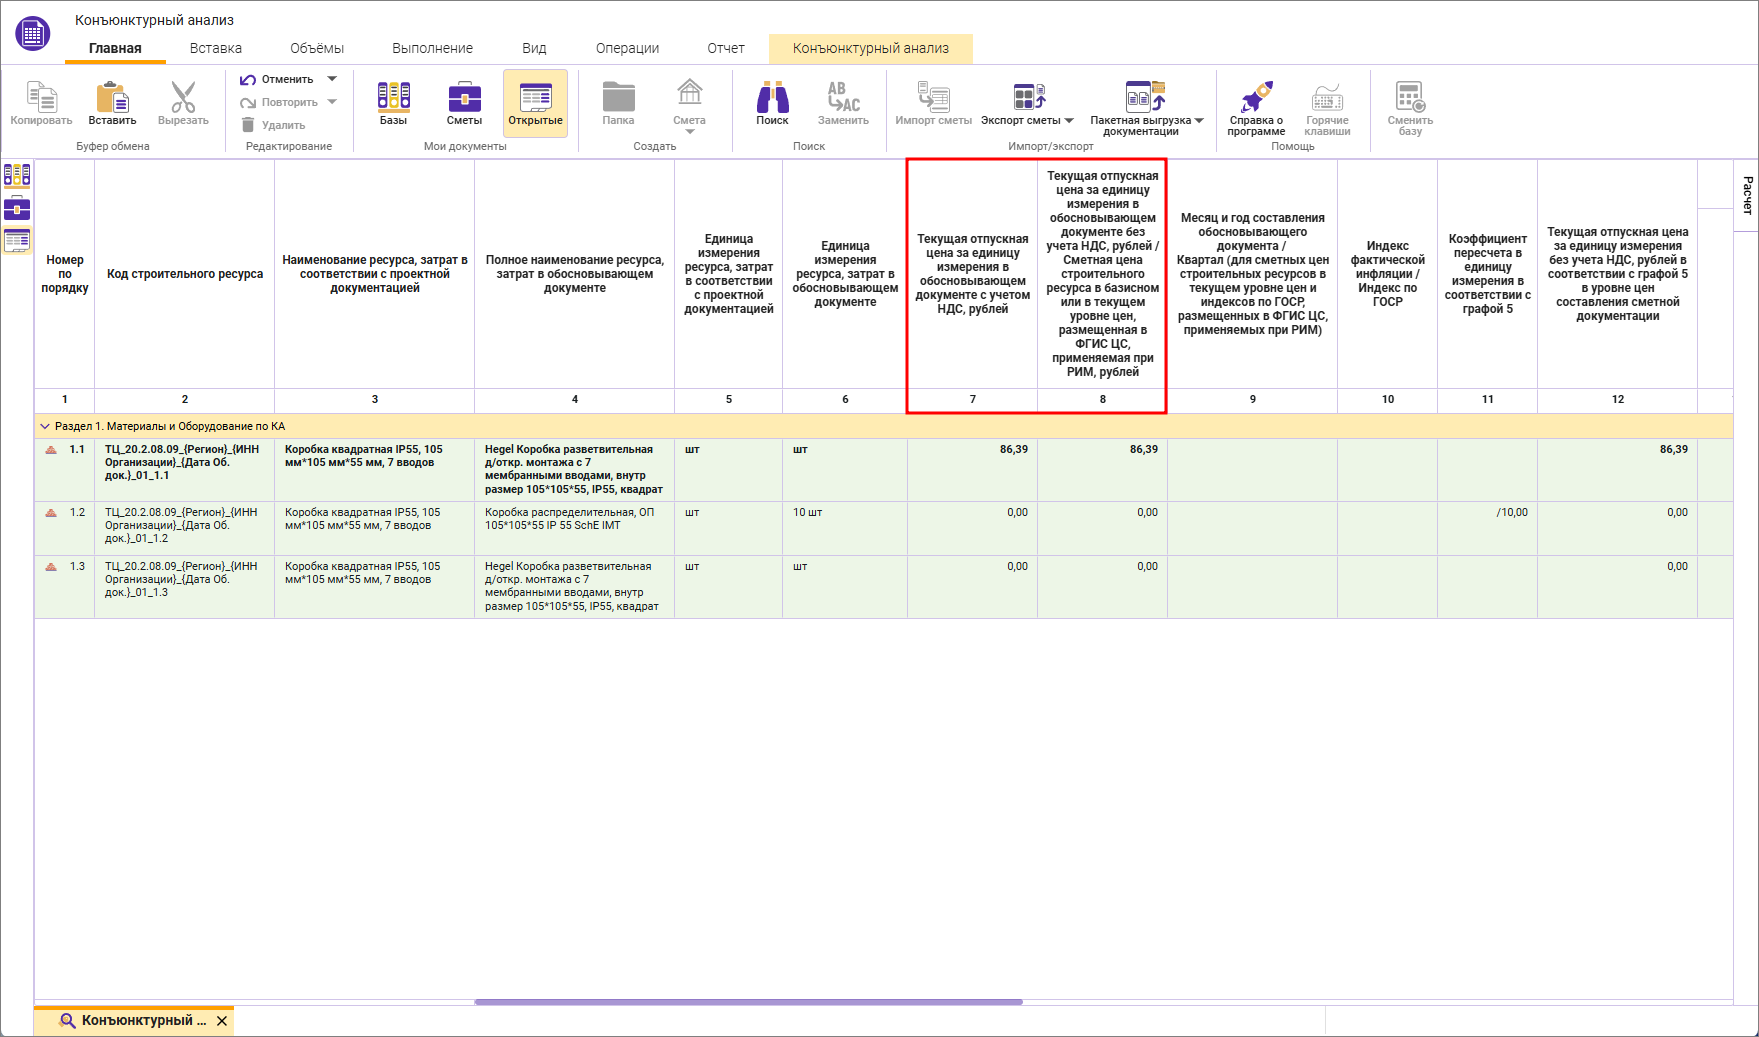Screen dimensions: 1759x1037
Task: Expand the Пакетная выгрузка документации dropdown
Action: click(x=1199, y=121)
